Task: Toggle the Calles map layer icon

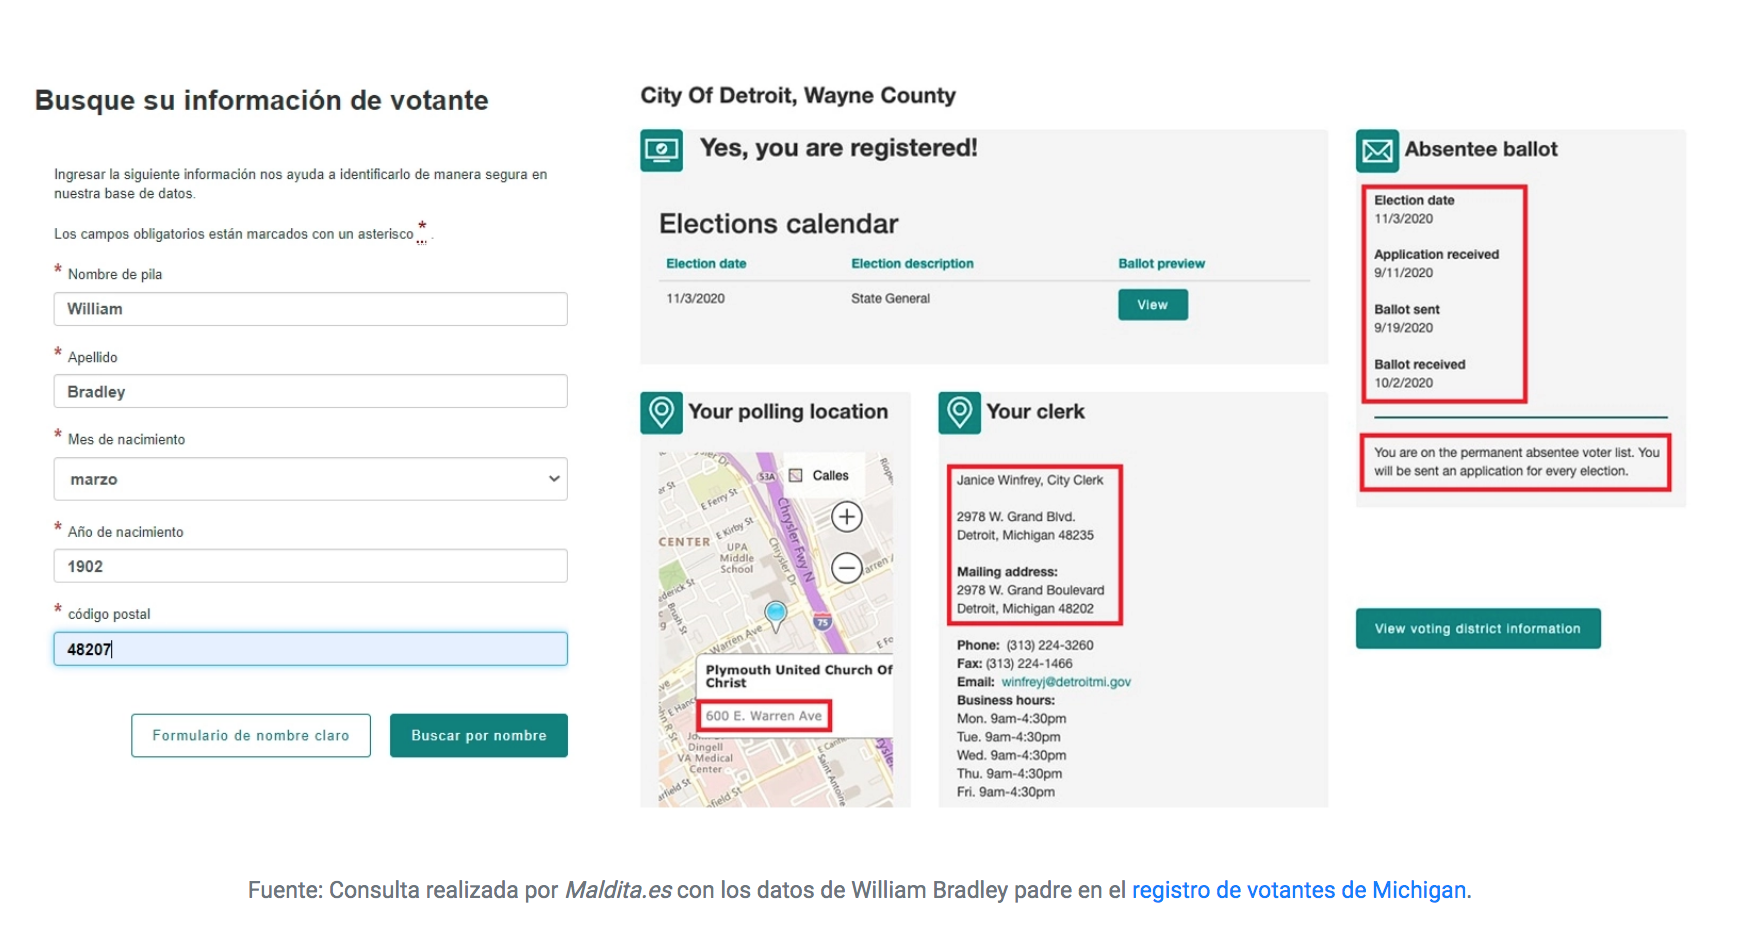Action: pyautogui.click(x=796, y=476)
